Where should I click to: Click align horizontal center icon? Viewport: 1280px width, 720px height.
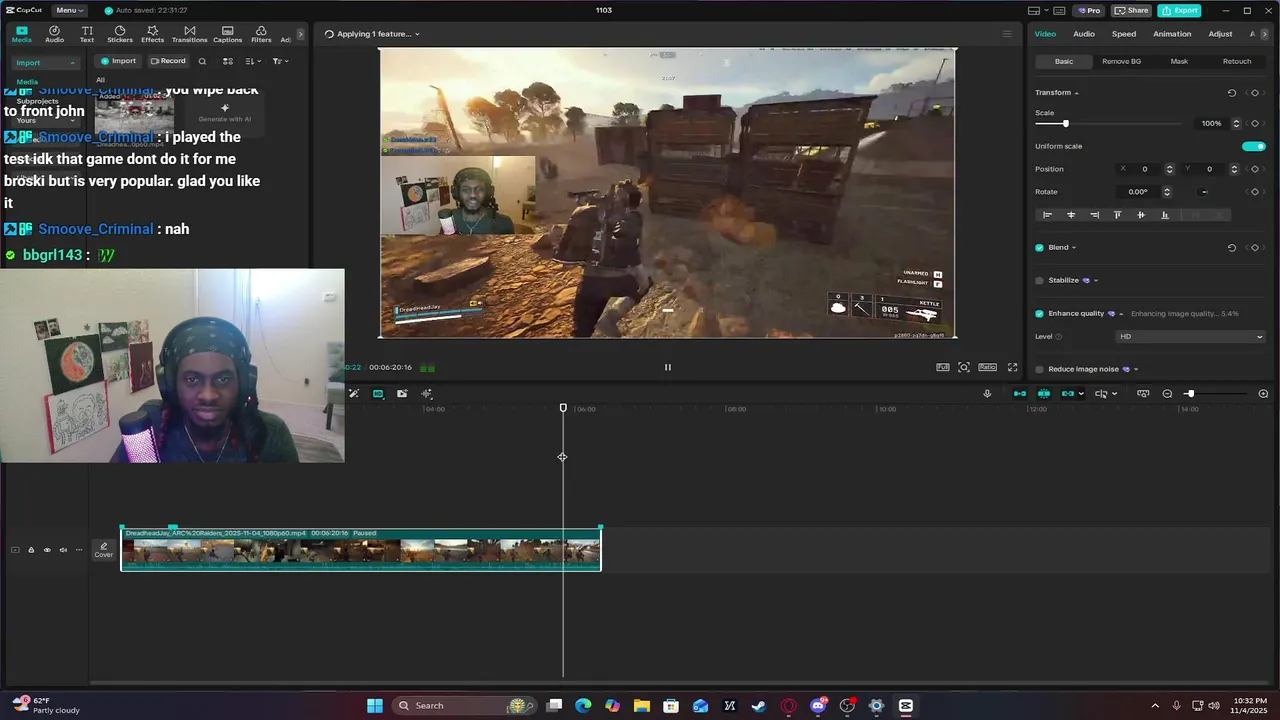(1071, 215)
